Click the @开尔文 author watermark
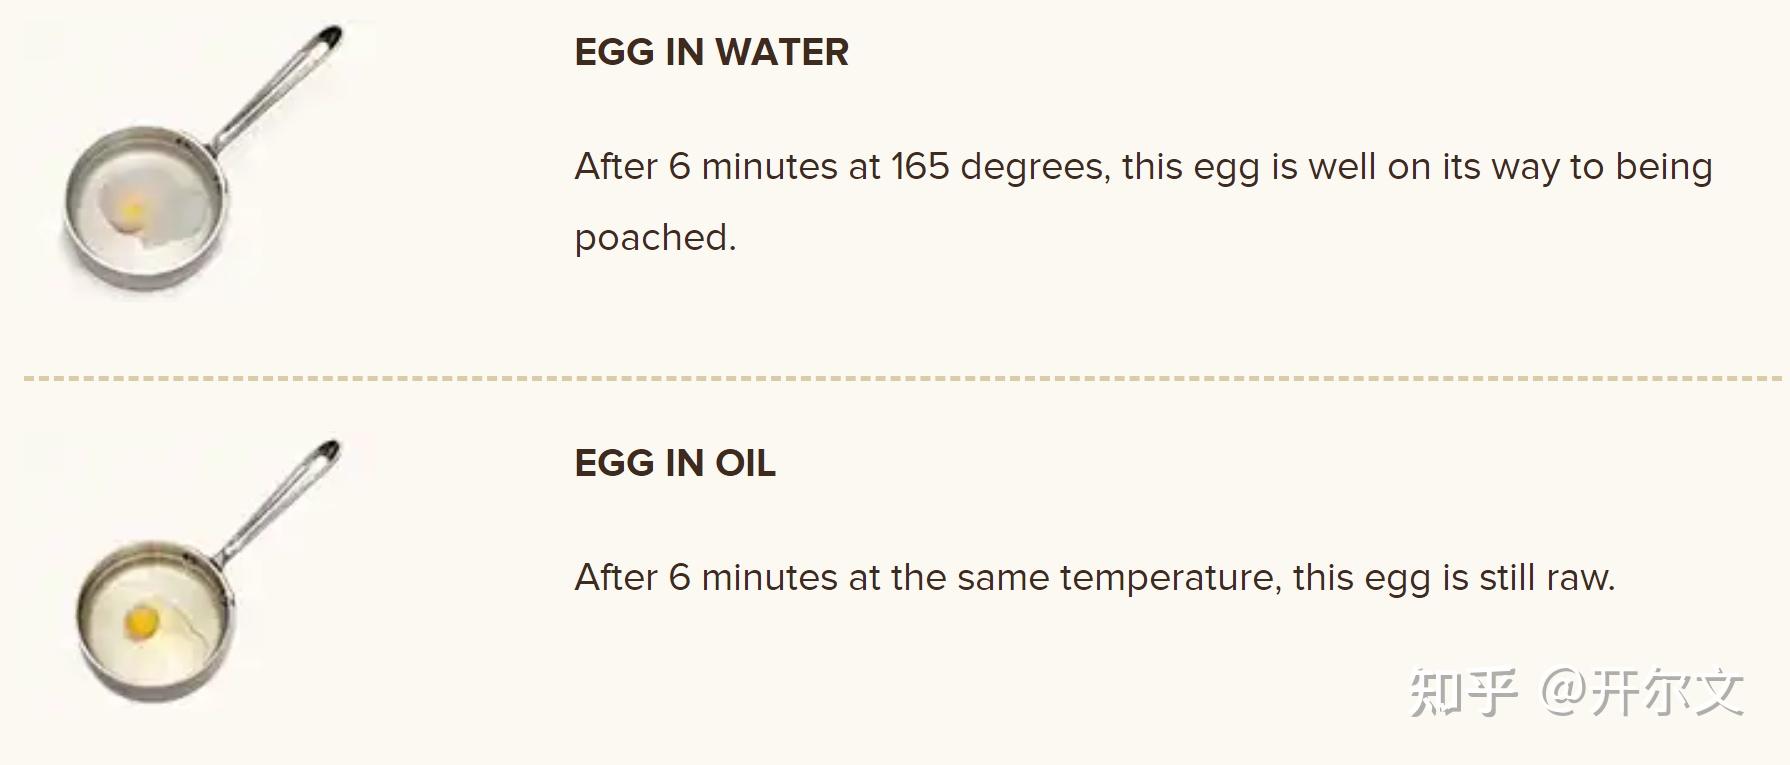The image size is (1790, 765). pyautogui.click(x=1643, y=692)
